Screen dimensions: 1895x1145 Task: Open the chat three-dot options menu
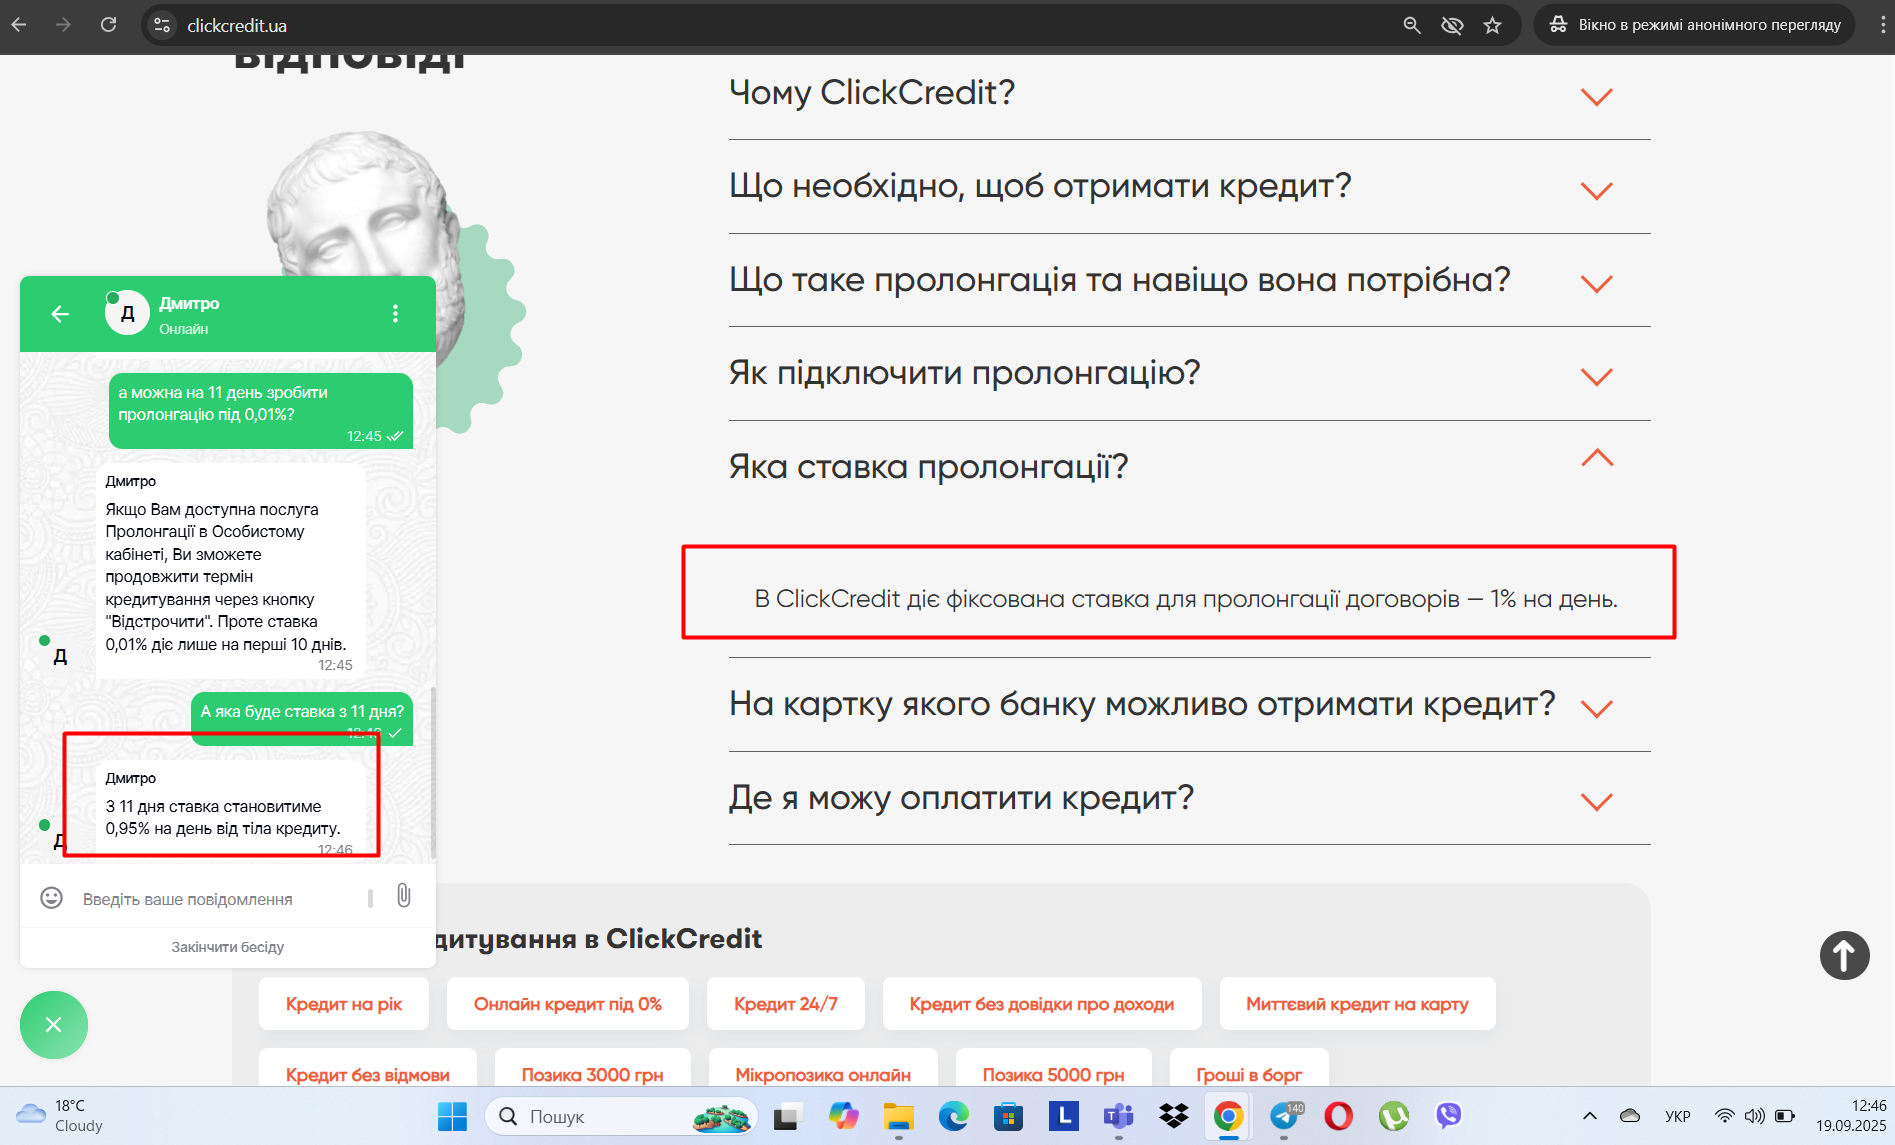point(395,314)
